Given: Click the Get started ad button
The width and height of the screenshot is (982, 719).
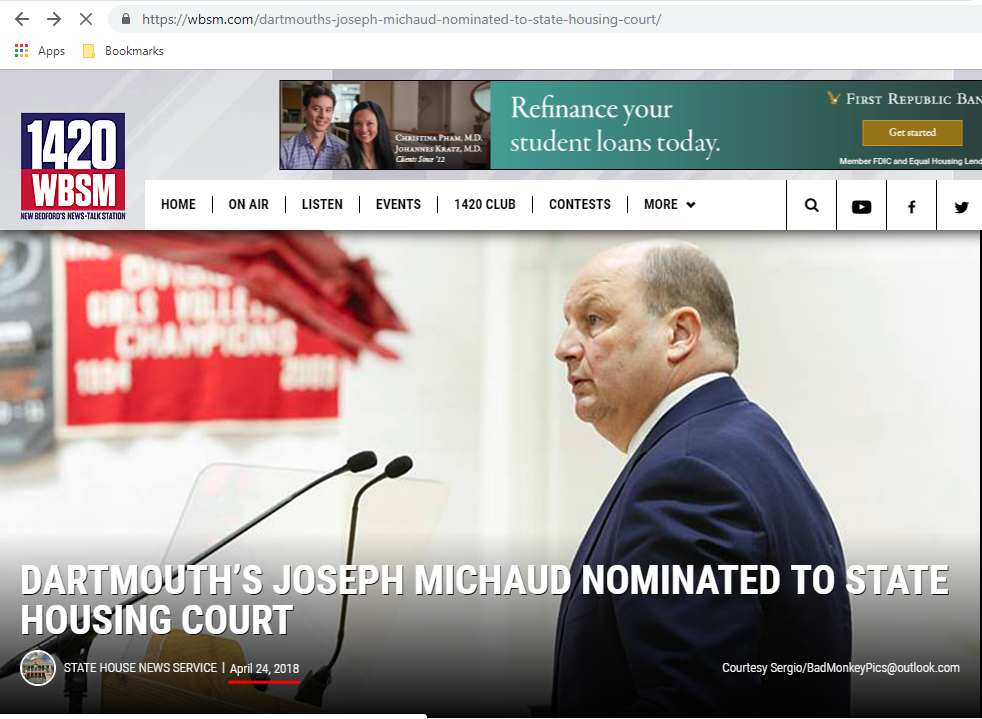Looking at the screenshot, I should tap(912, 132).
